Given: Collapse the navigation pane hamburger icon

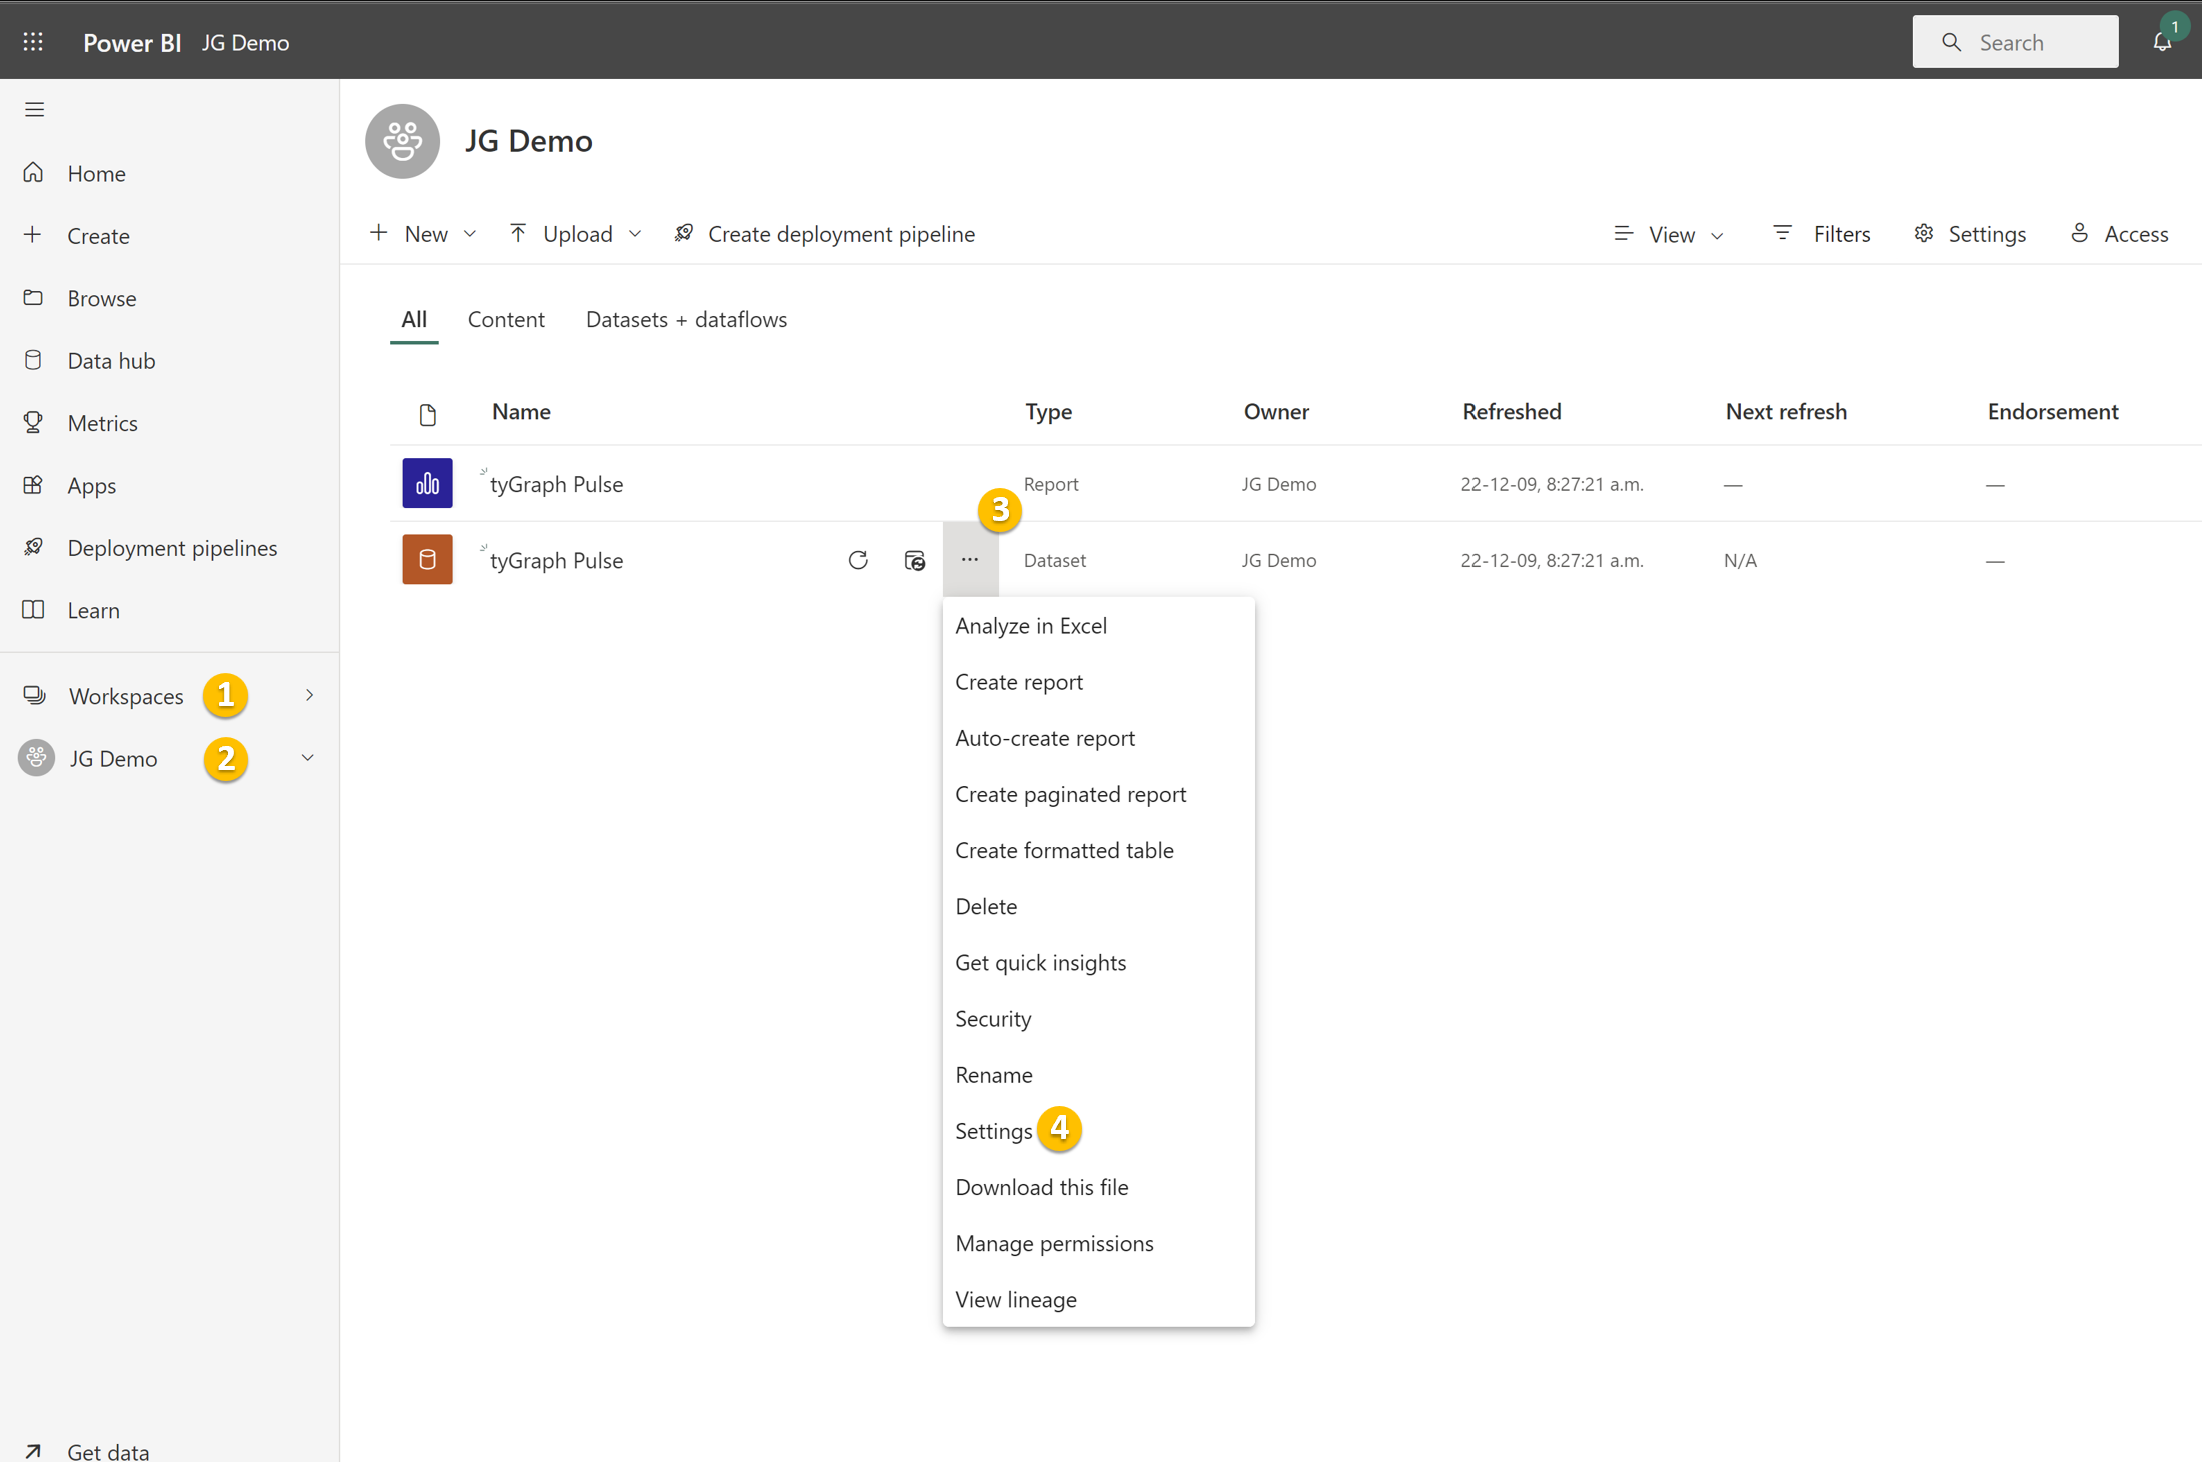Looking at the screenshot, I should coord(35,109).
